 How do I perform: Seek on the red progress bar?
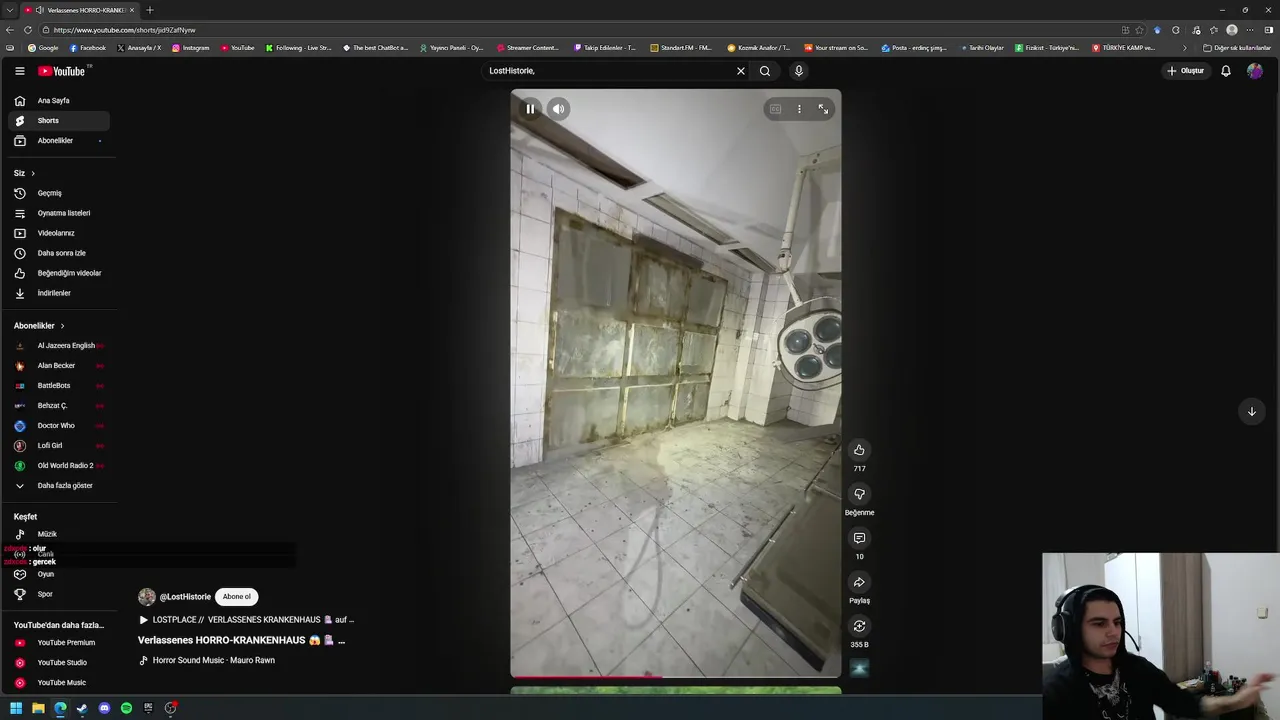[676, 676]
